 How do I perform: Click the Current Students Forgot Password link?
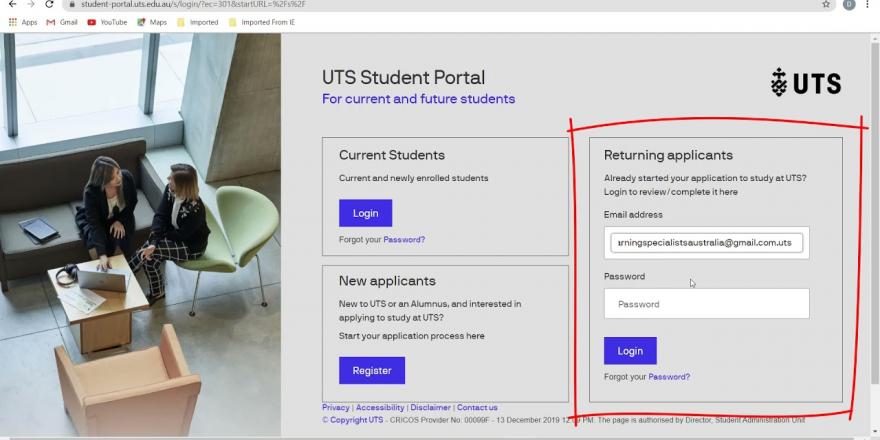(404, 240)
